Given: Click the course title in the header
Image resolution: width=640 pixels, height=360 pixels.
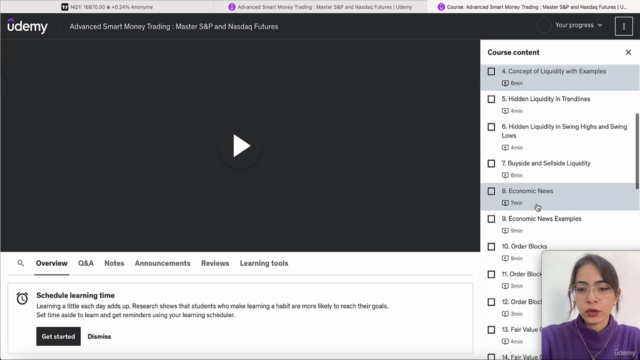Looking at the screenshot, I should 174,27.
